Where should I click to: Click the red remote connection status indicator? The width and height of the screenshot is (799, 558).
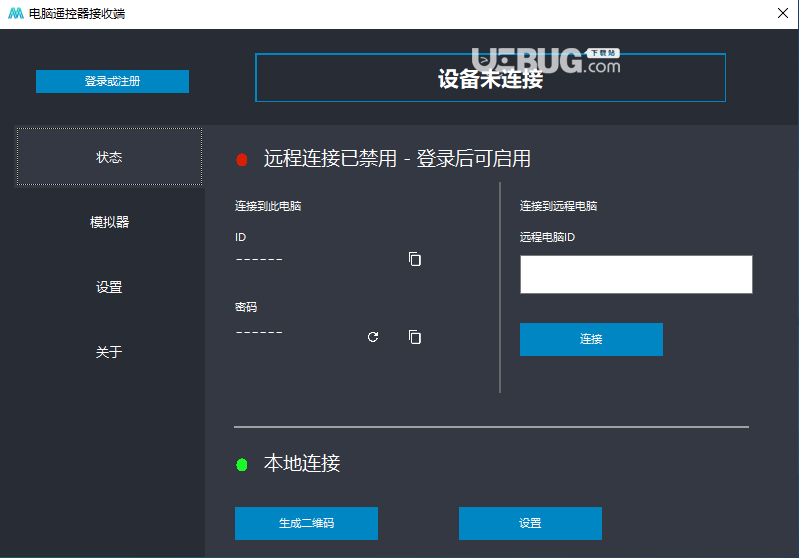(242, 160)
